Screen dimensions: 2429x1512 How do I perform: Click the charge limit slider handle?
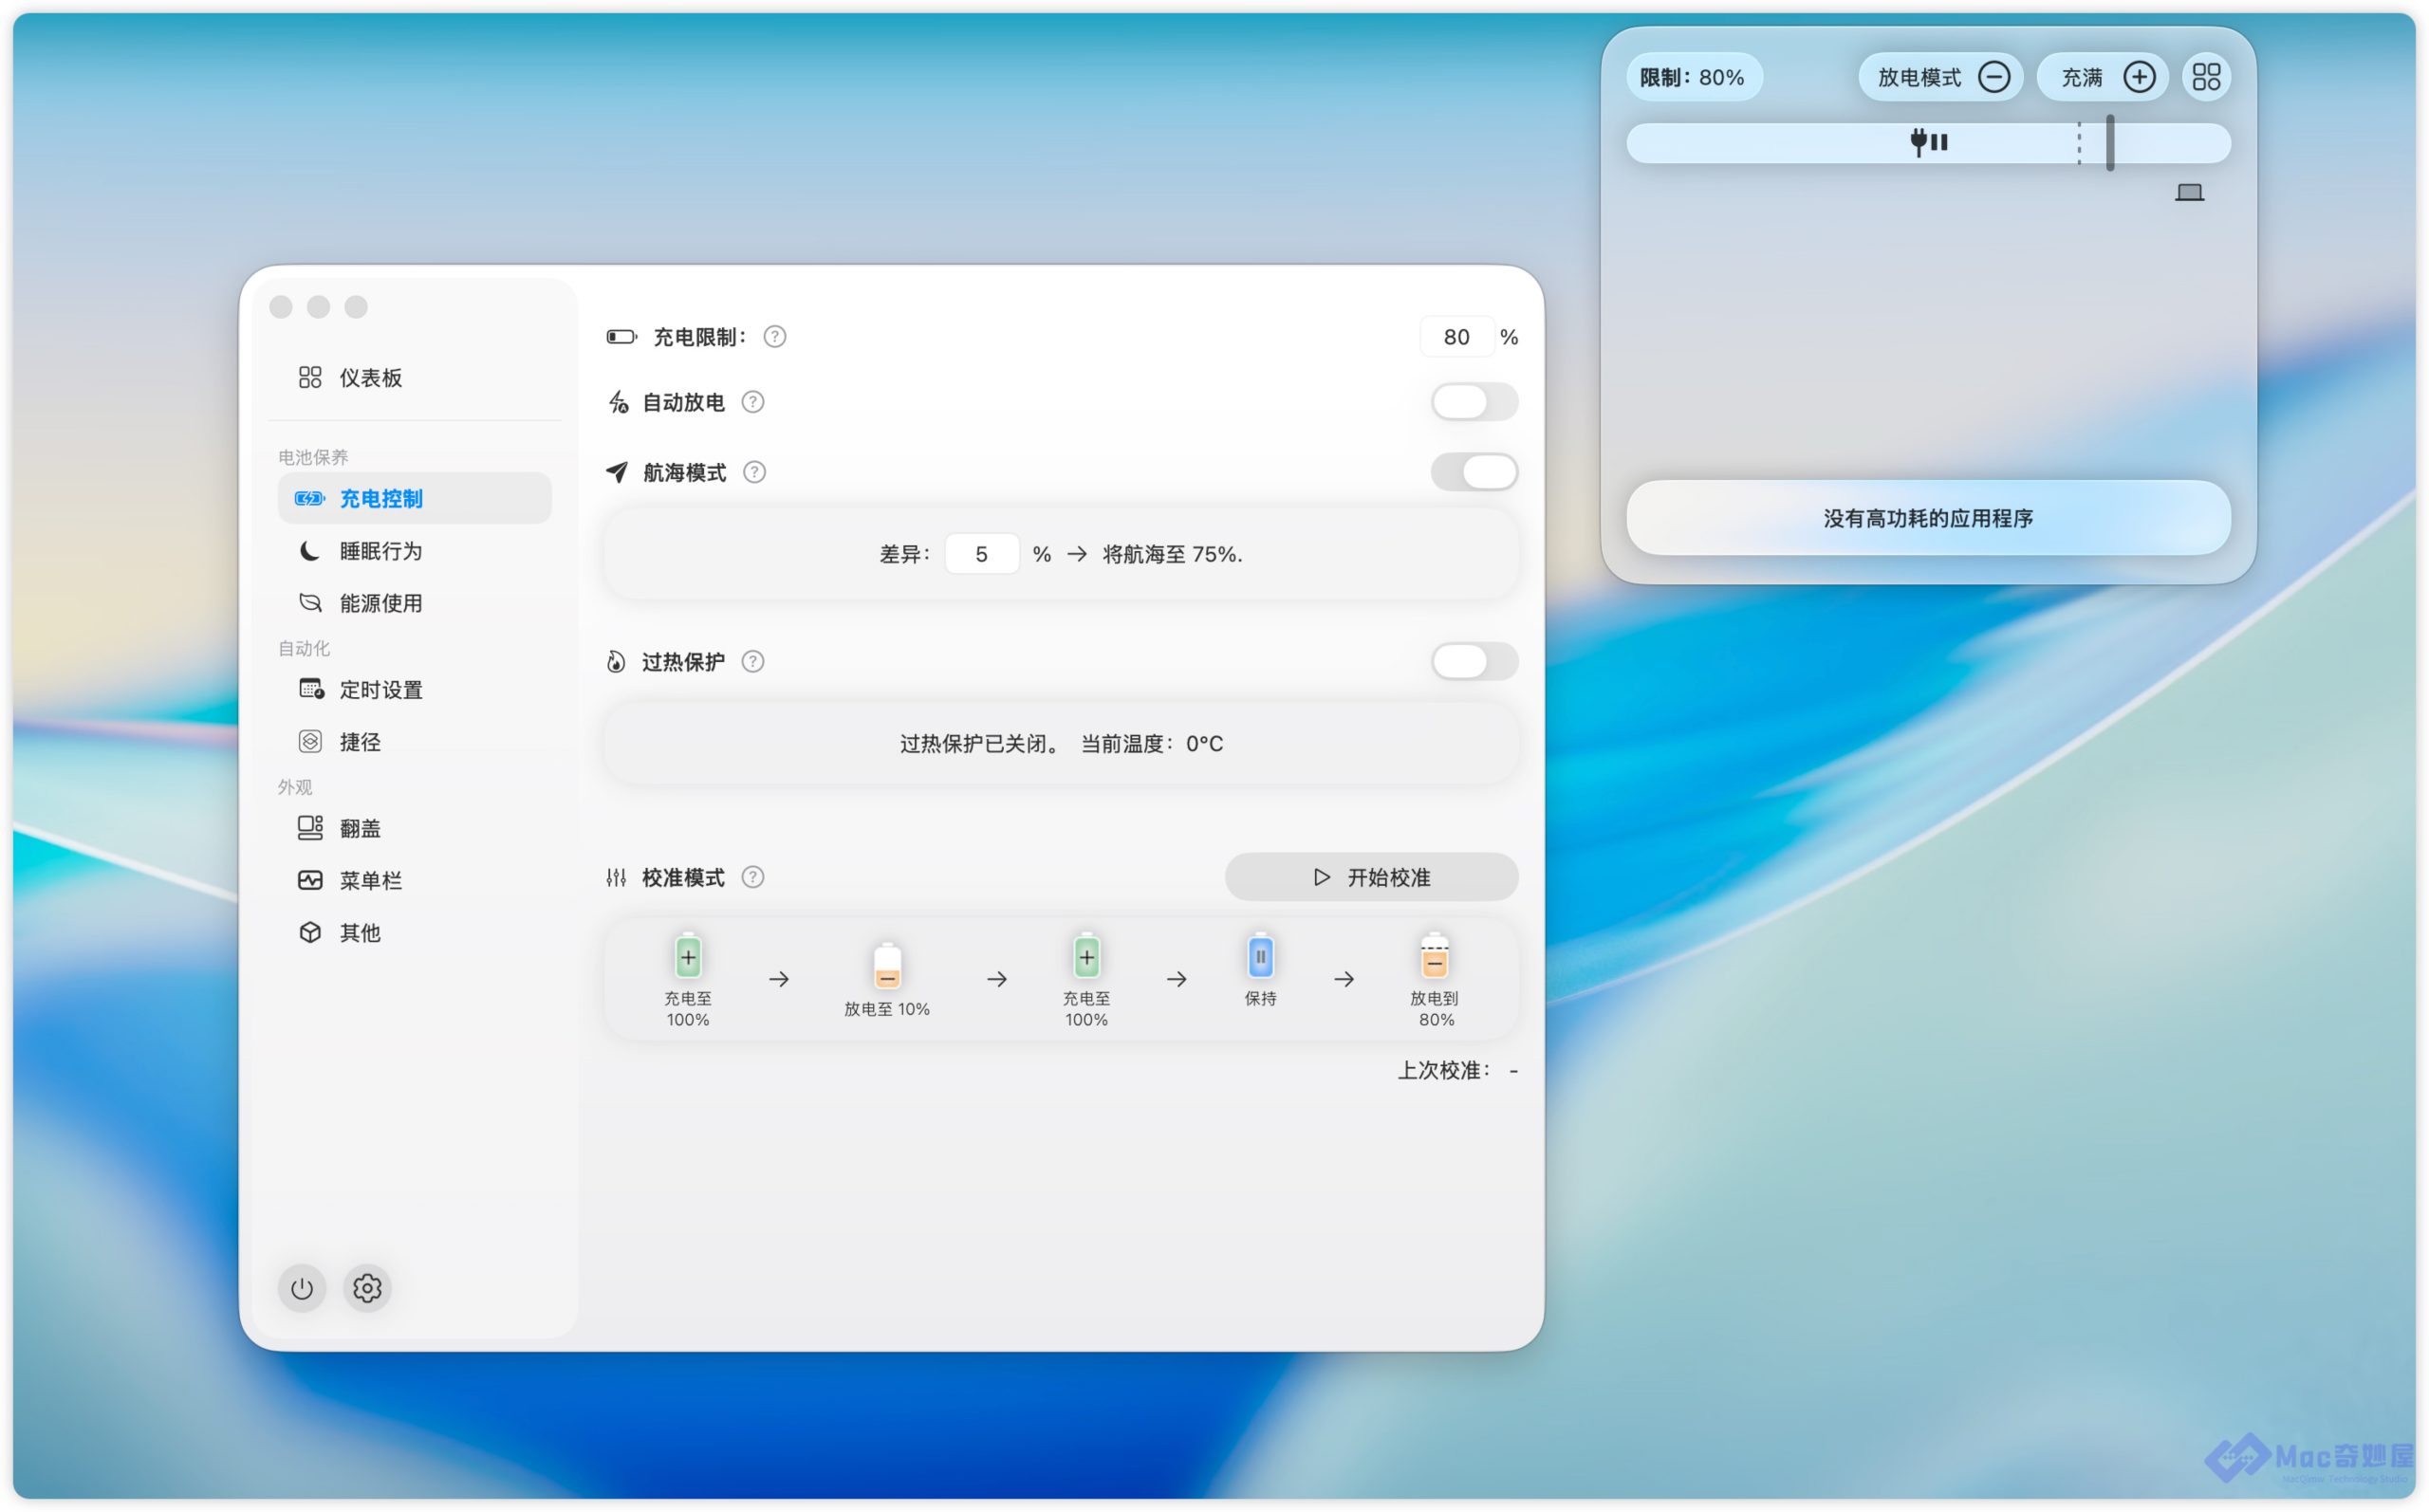click(x=2109, y=142)
